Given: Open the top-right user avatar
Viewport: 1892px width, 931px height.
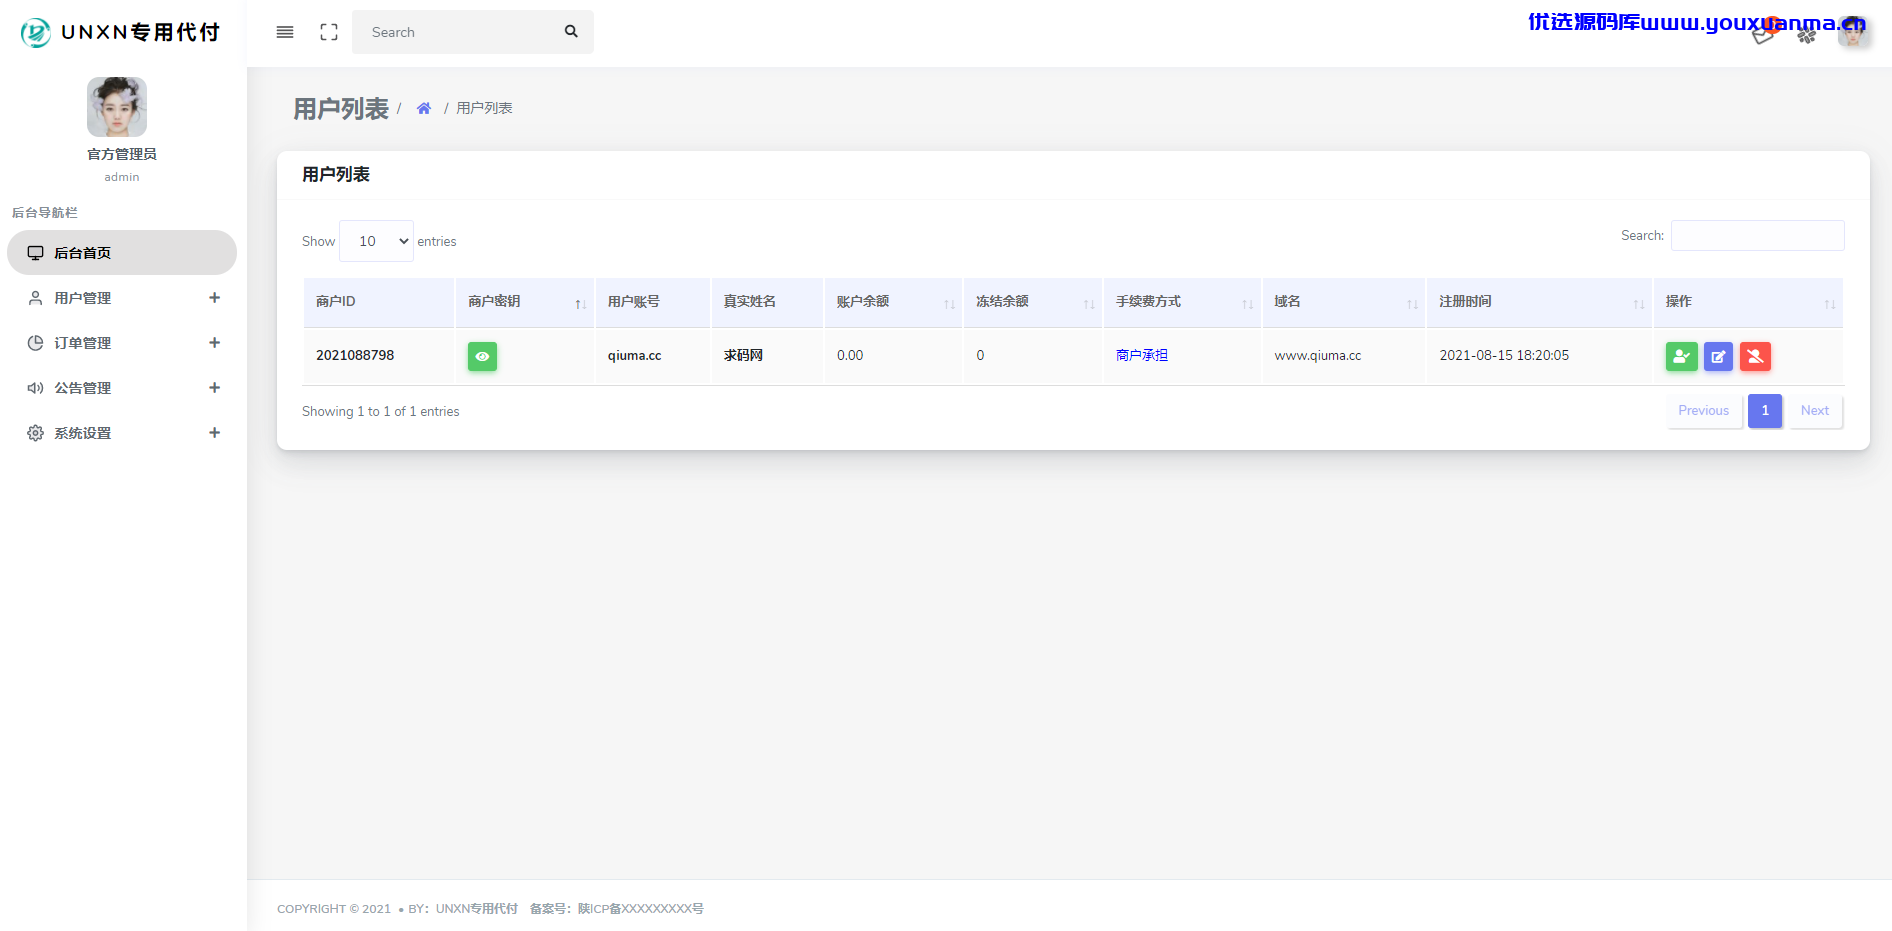Looking at the screenshot, I should pos(1853,31).
